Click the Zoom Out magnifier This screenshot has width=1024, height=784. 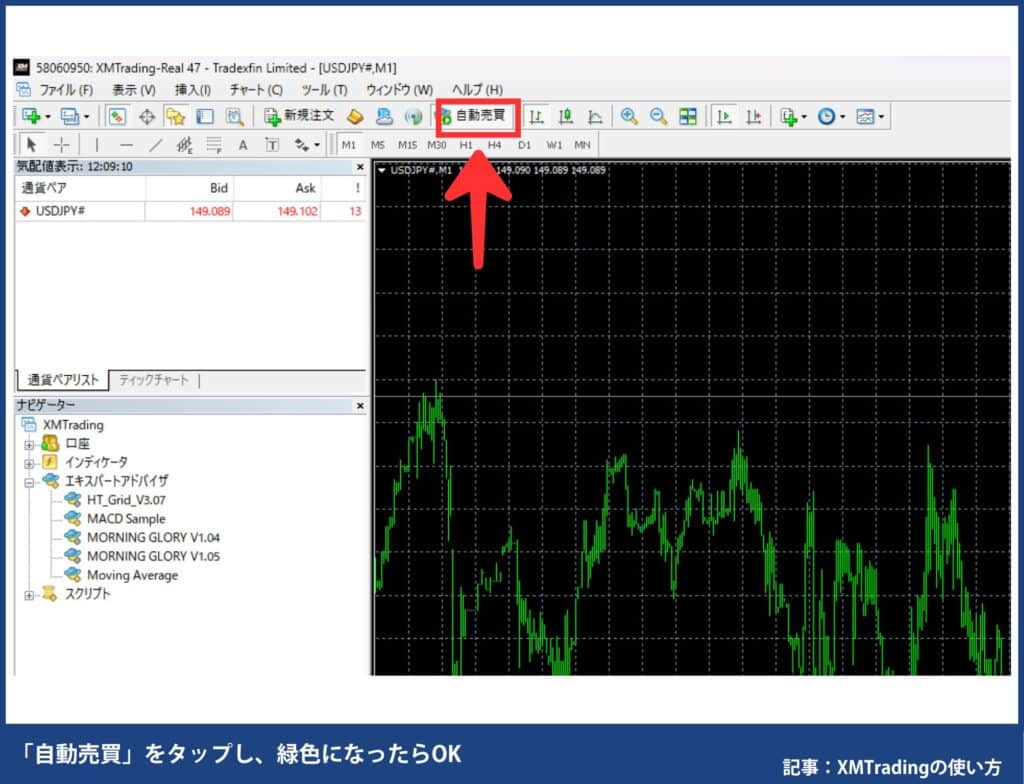[658, 116]
